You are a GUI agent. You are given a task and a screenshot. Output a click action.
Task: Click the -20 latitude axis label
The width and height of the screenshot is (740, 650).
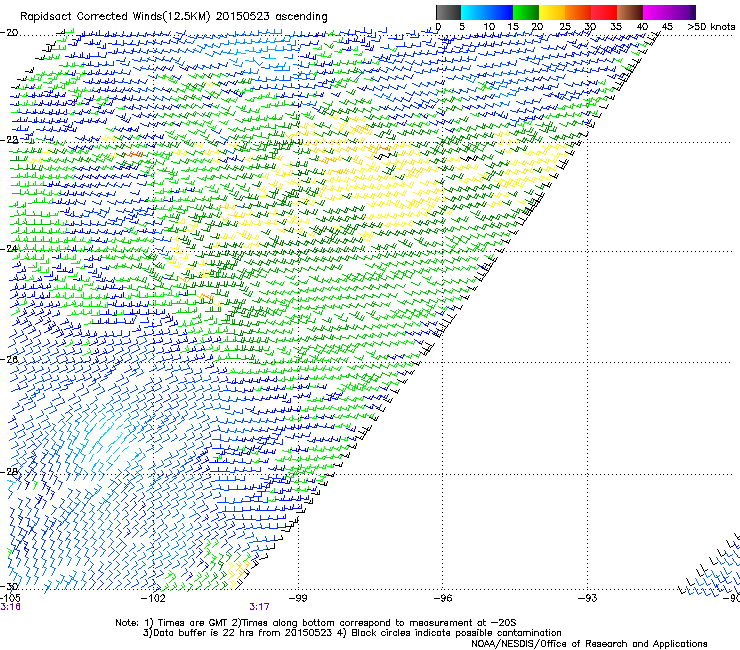tap(9, 33)
